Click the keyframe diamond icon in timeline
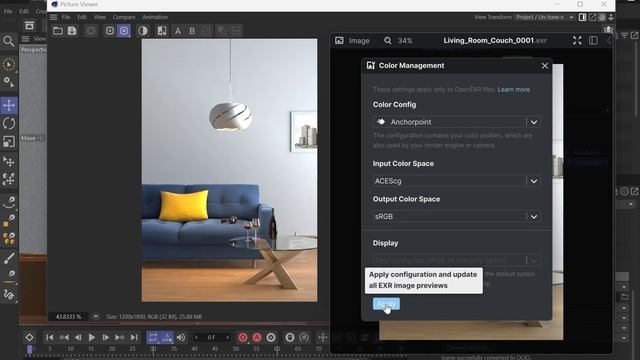Viewport: 640px width, 360px height. point(29,337)
